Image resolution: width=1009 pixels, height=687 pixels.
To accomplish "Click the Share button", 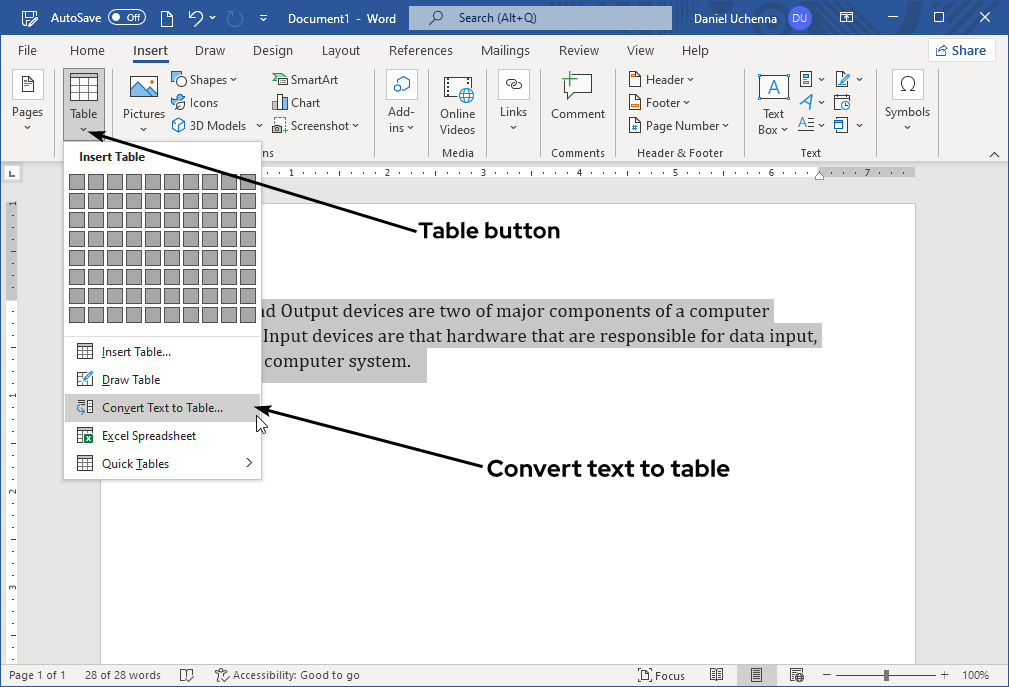I will 960,51.
